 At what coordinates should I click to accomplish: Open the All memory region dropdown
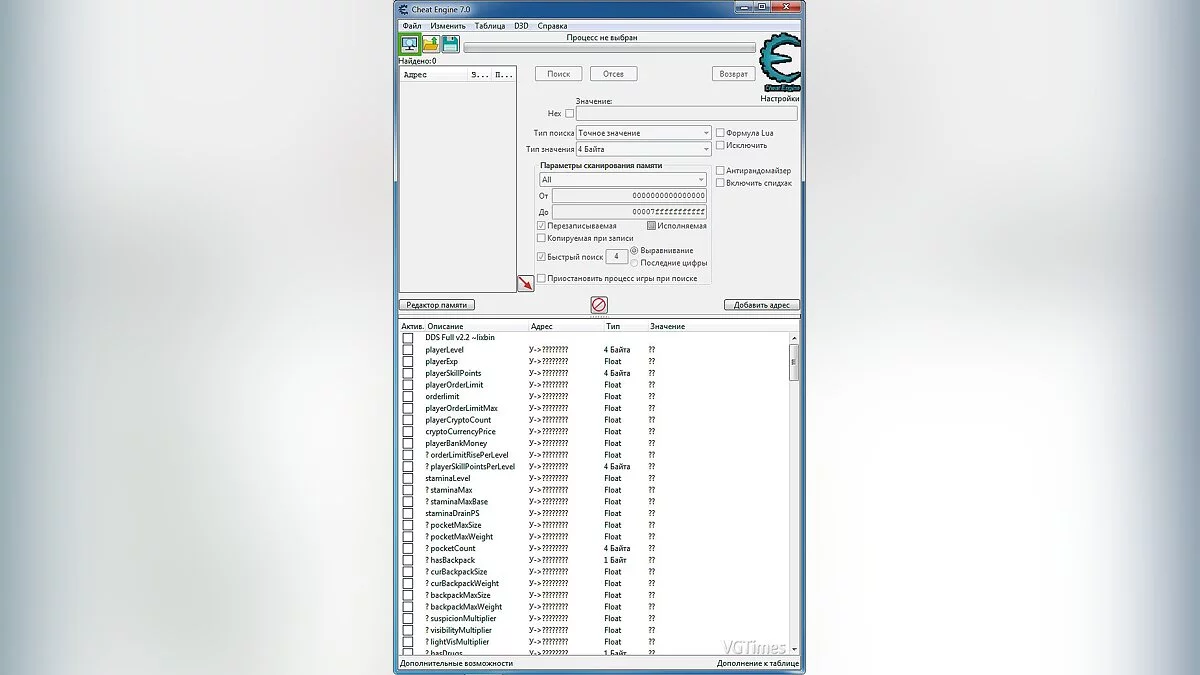[x=702, y=179]
